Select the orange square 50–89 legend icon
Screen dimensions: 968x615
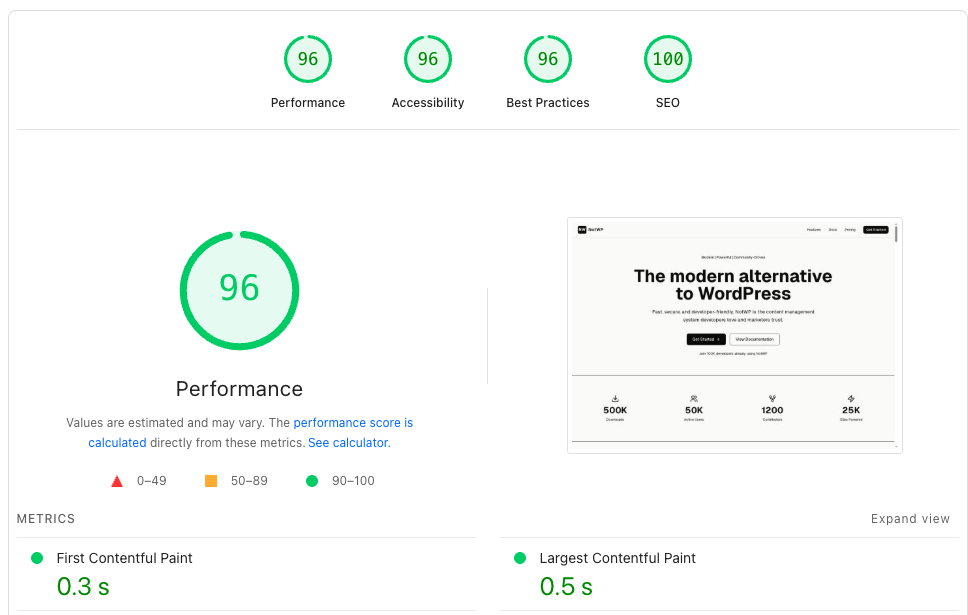pos(210,480)
